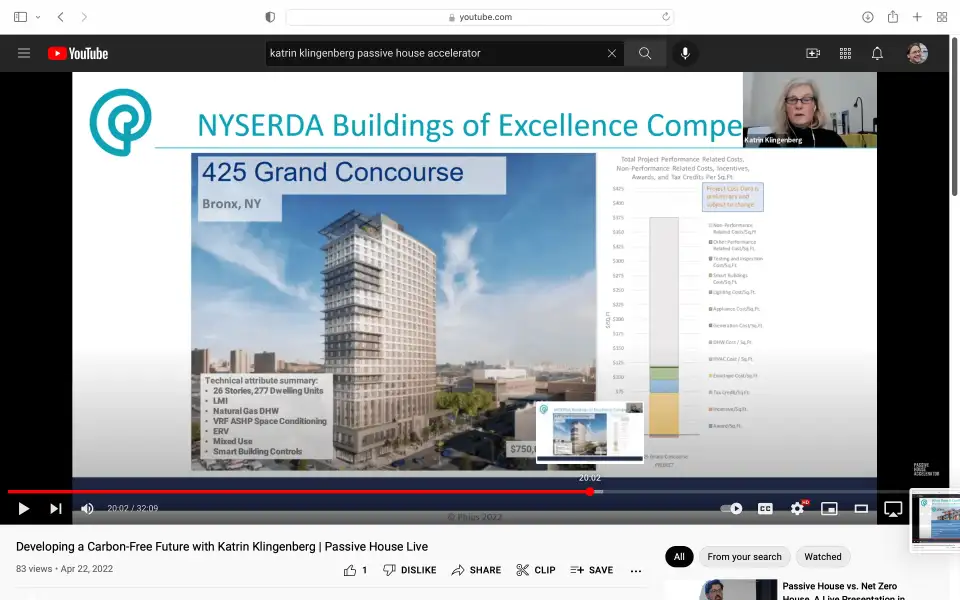Open more actions menu beside Save

point(636,570)
